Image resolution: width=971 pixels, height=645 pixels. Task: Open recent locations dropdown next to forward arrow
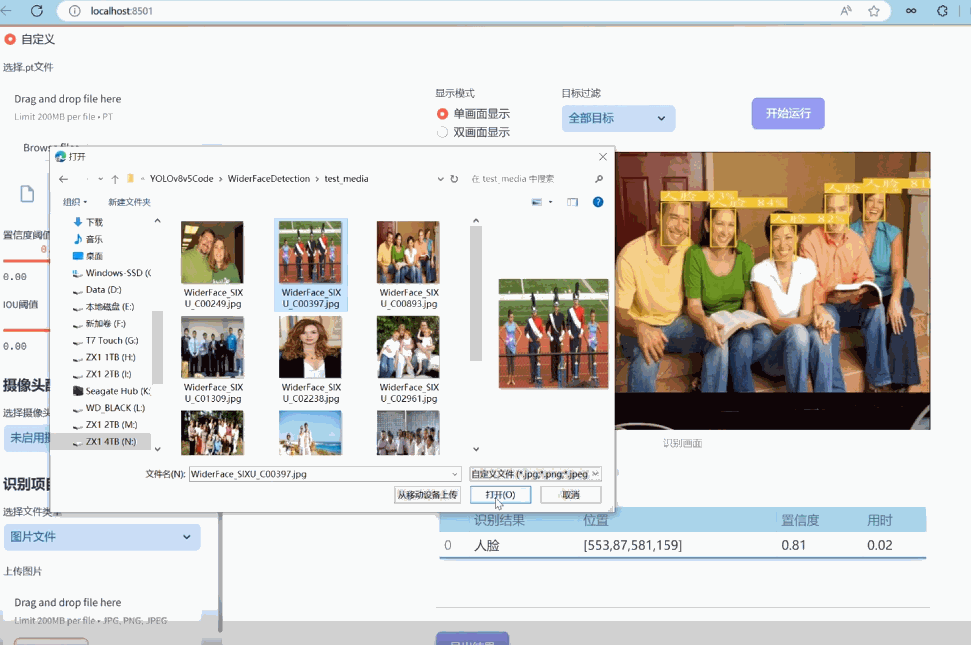100,179
